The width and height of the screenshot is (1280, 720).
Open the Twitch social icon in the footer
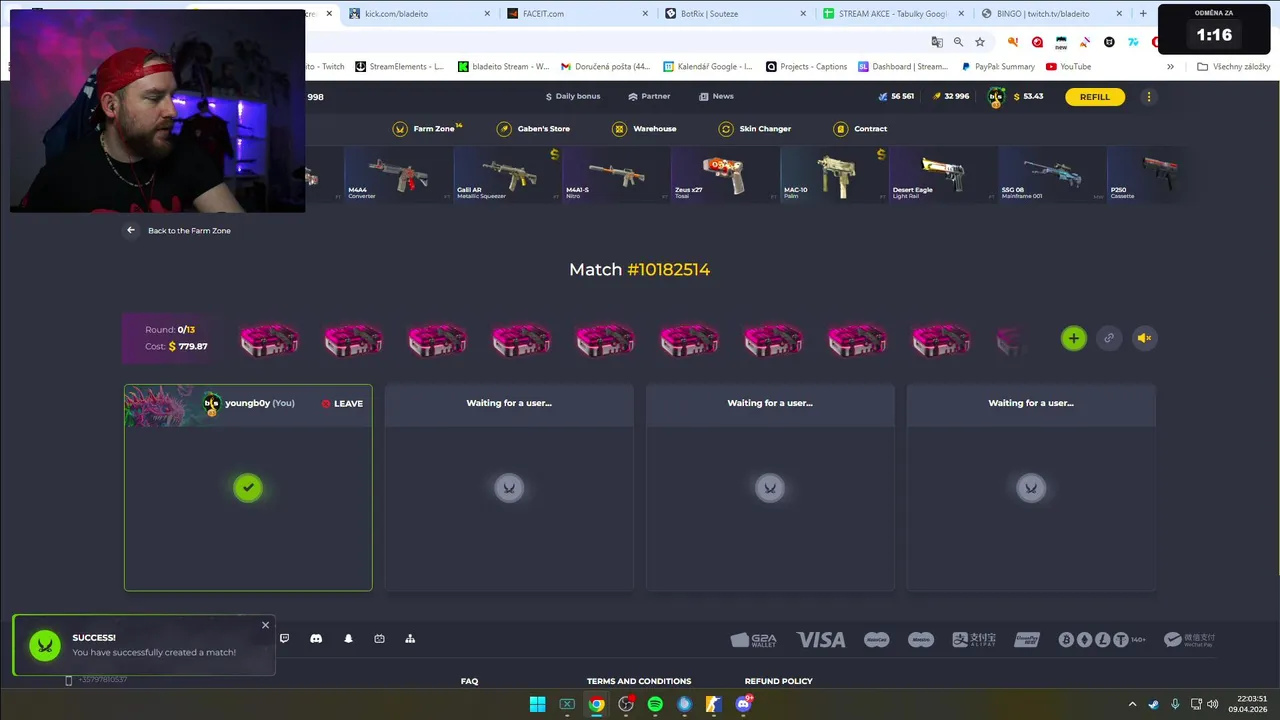coord(284,638)
